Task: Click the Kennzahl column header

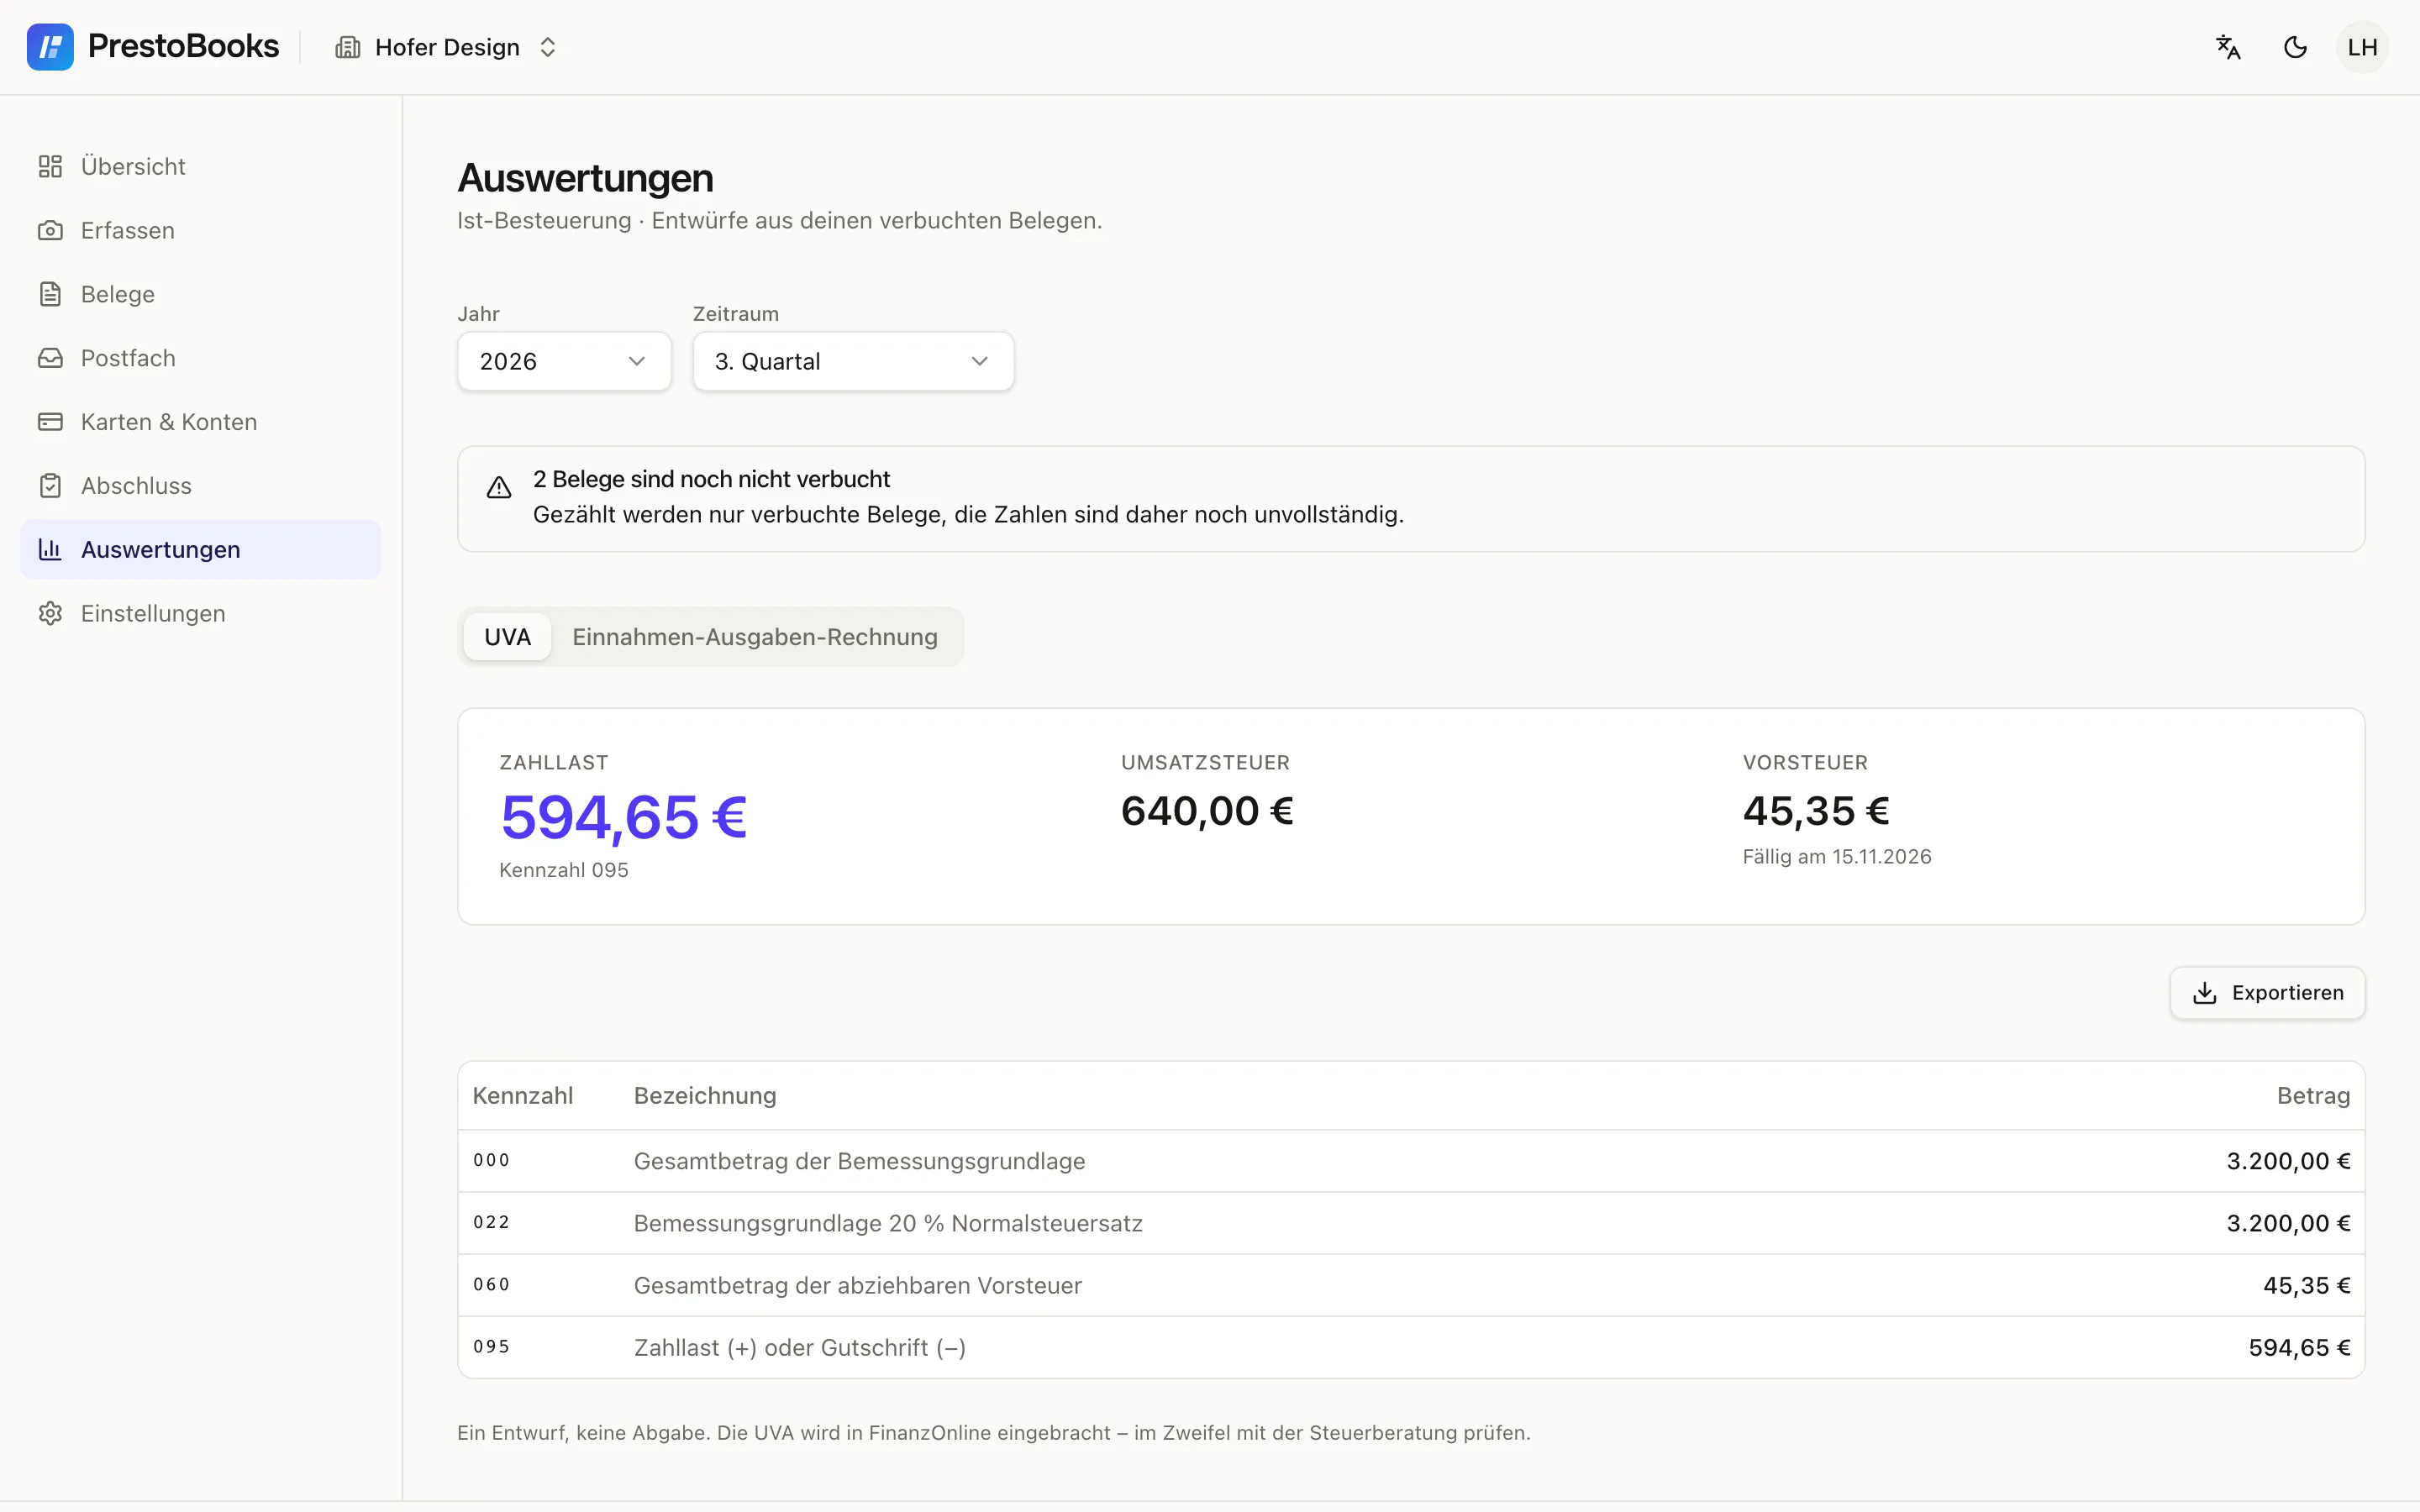Action: click(x=522, y=1096)
